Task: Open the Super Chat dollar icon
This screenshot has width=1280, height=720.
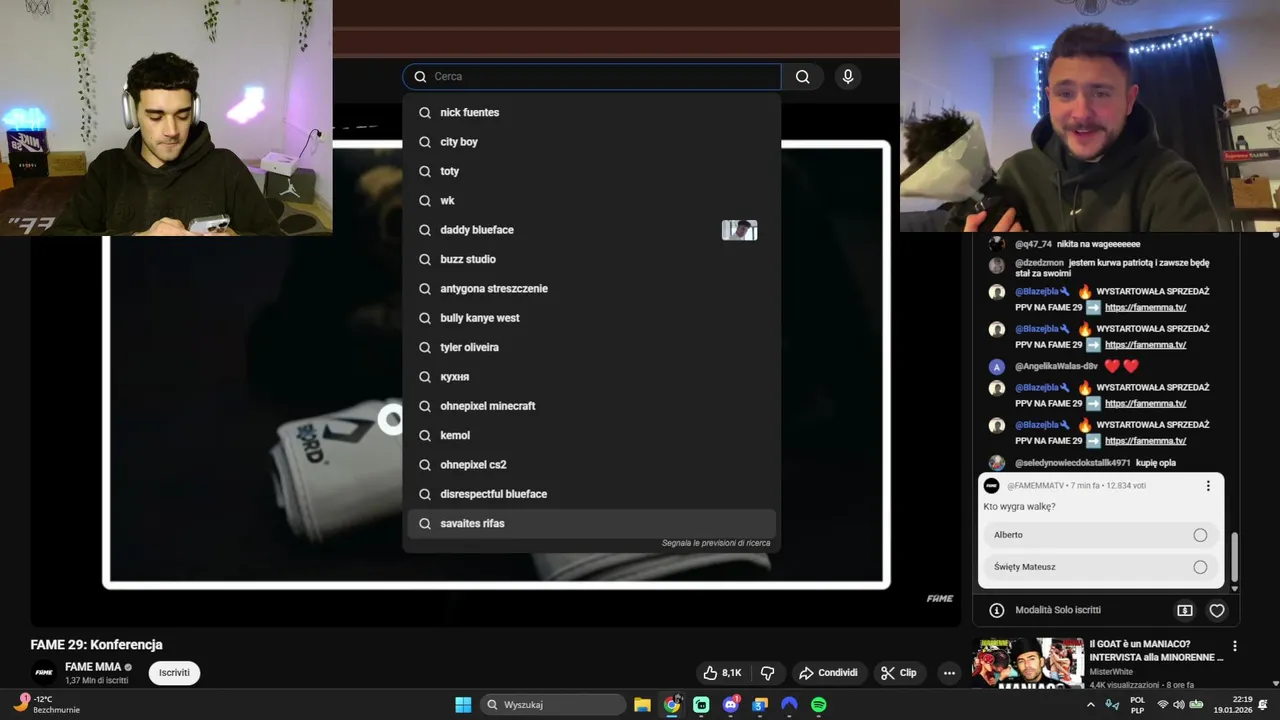Action: click(x=1185, y=610)
